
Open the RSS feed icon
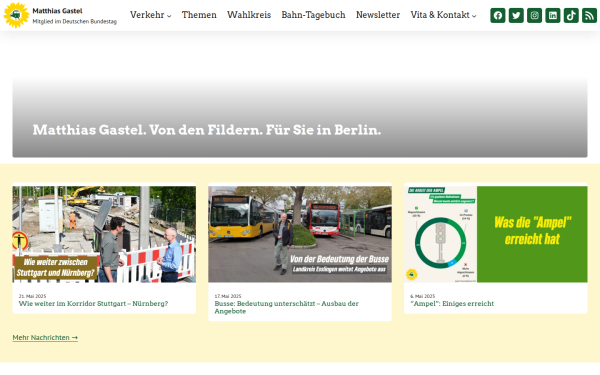point(590,15)
